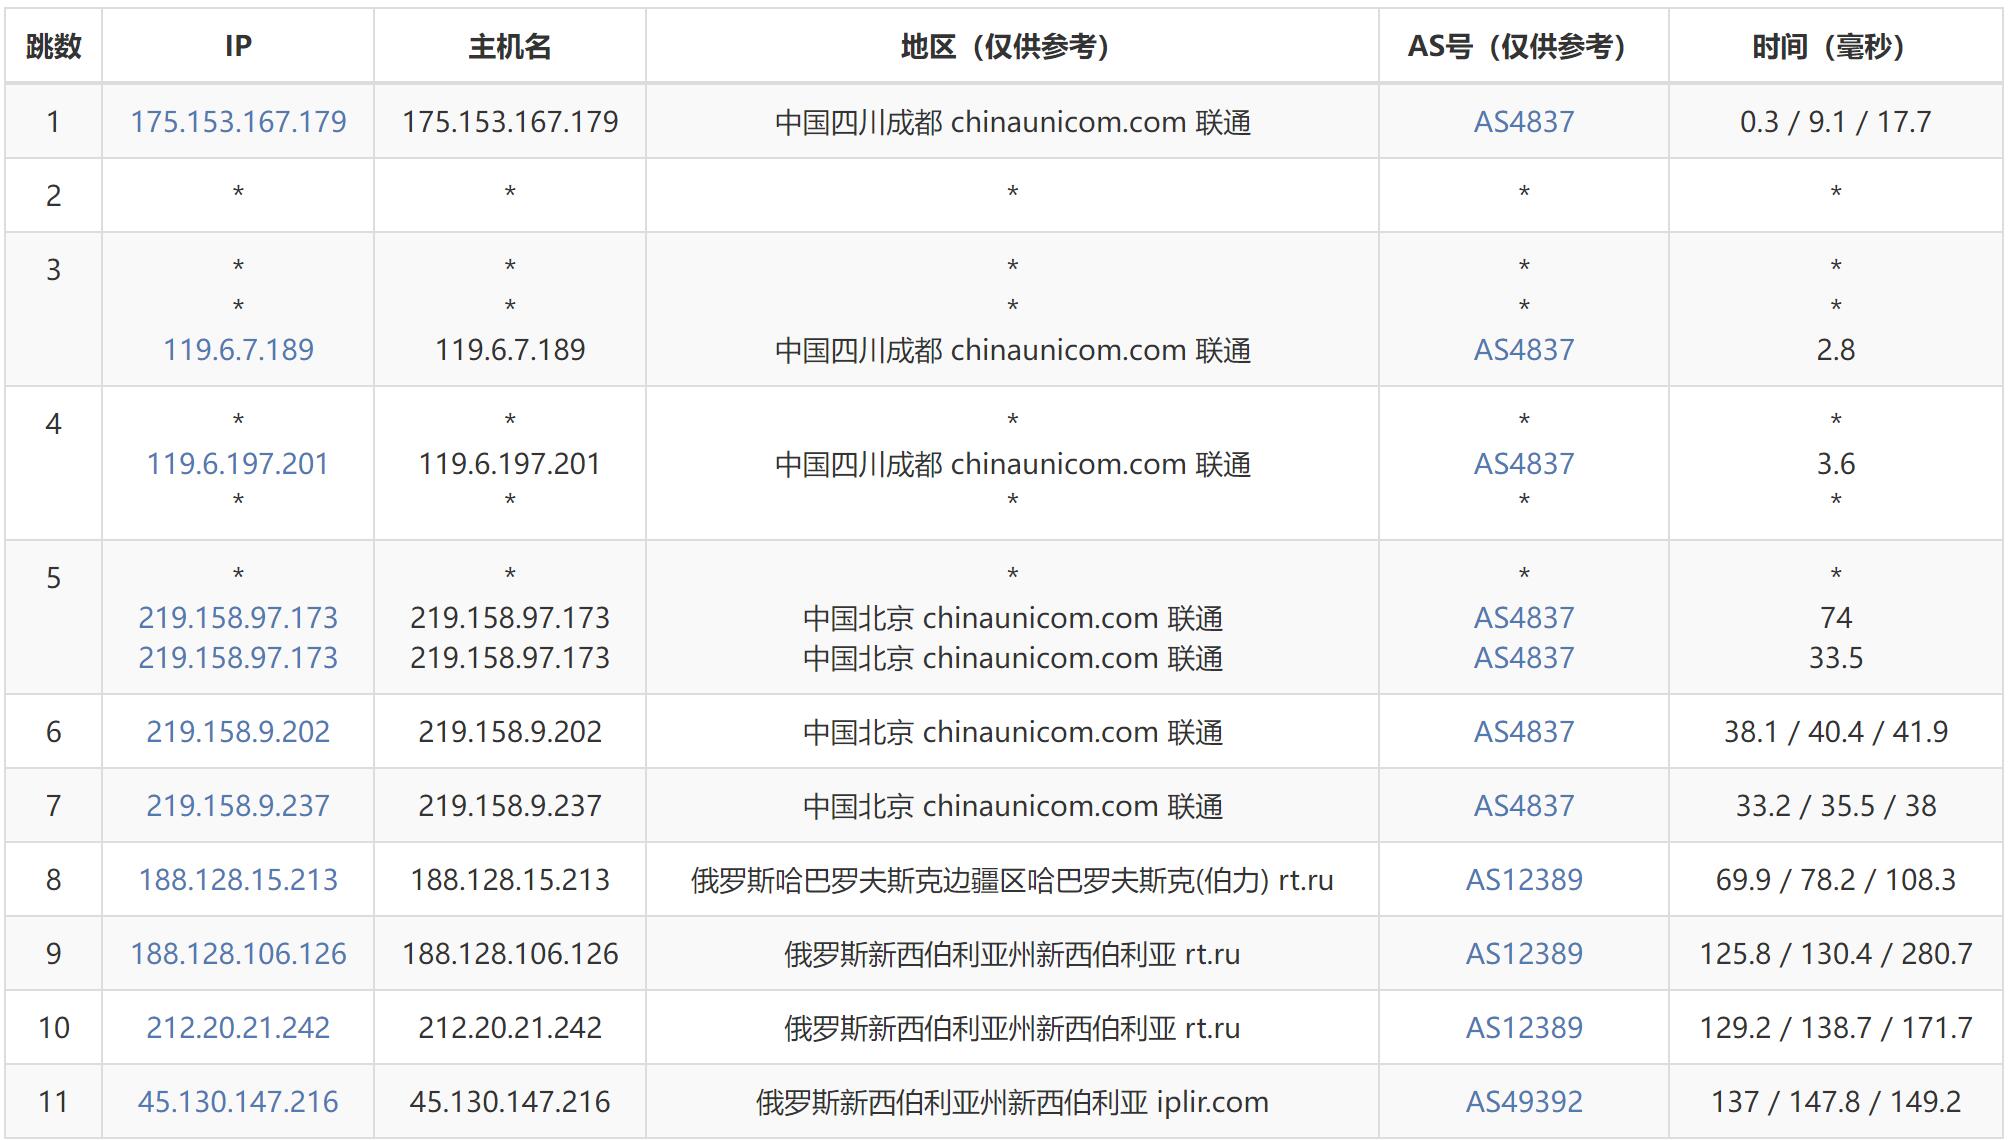2009x1140 pixels.
Task: Click the black hostname text 119.6.197.201
Action: [x=510, y=464]
